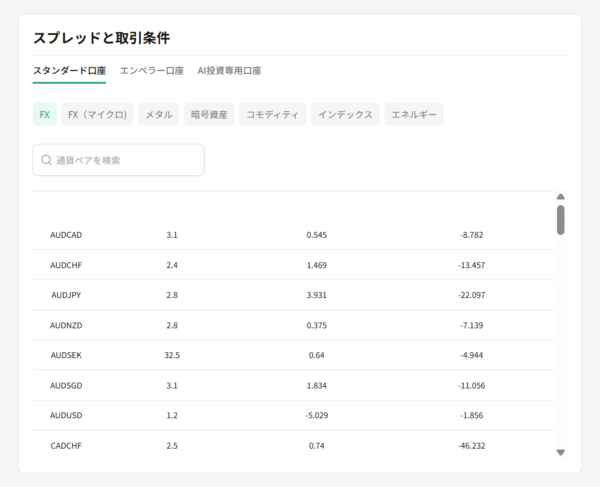Select the AI投資専用口座 tab
This screenshot has width=600, height=487.
pos(229,71)
